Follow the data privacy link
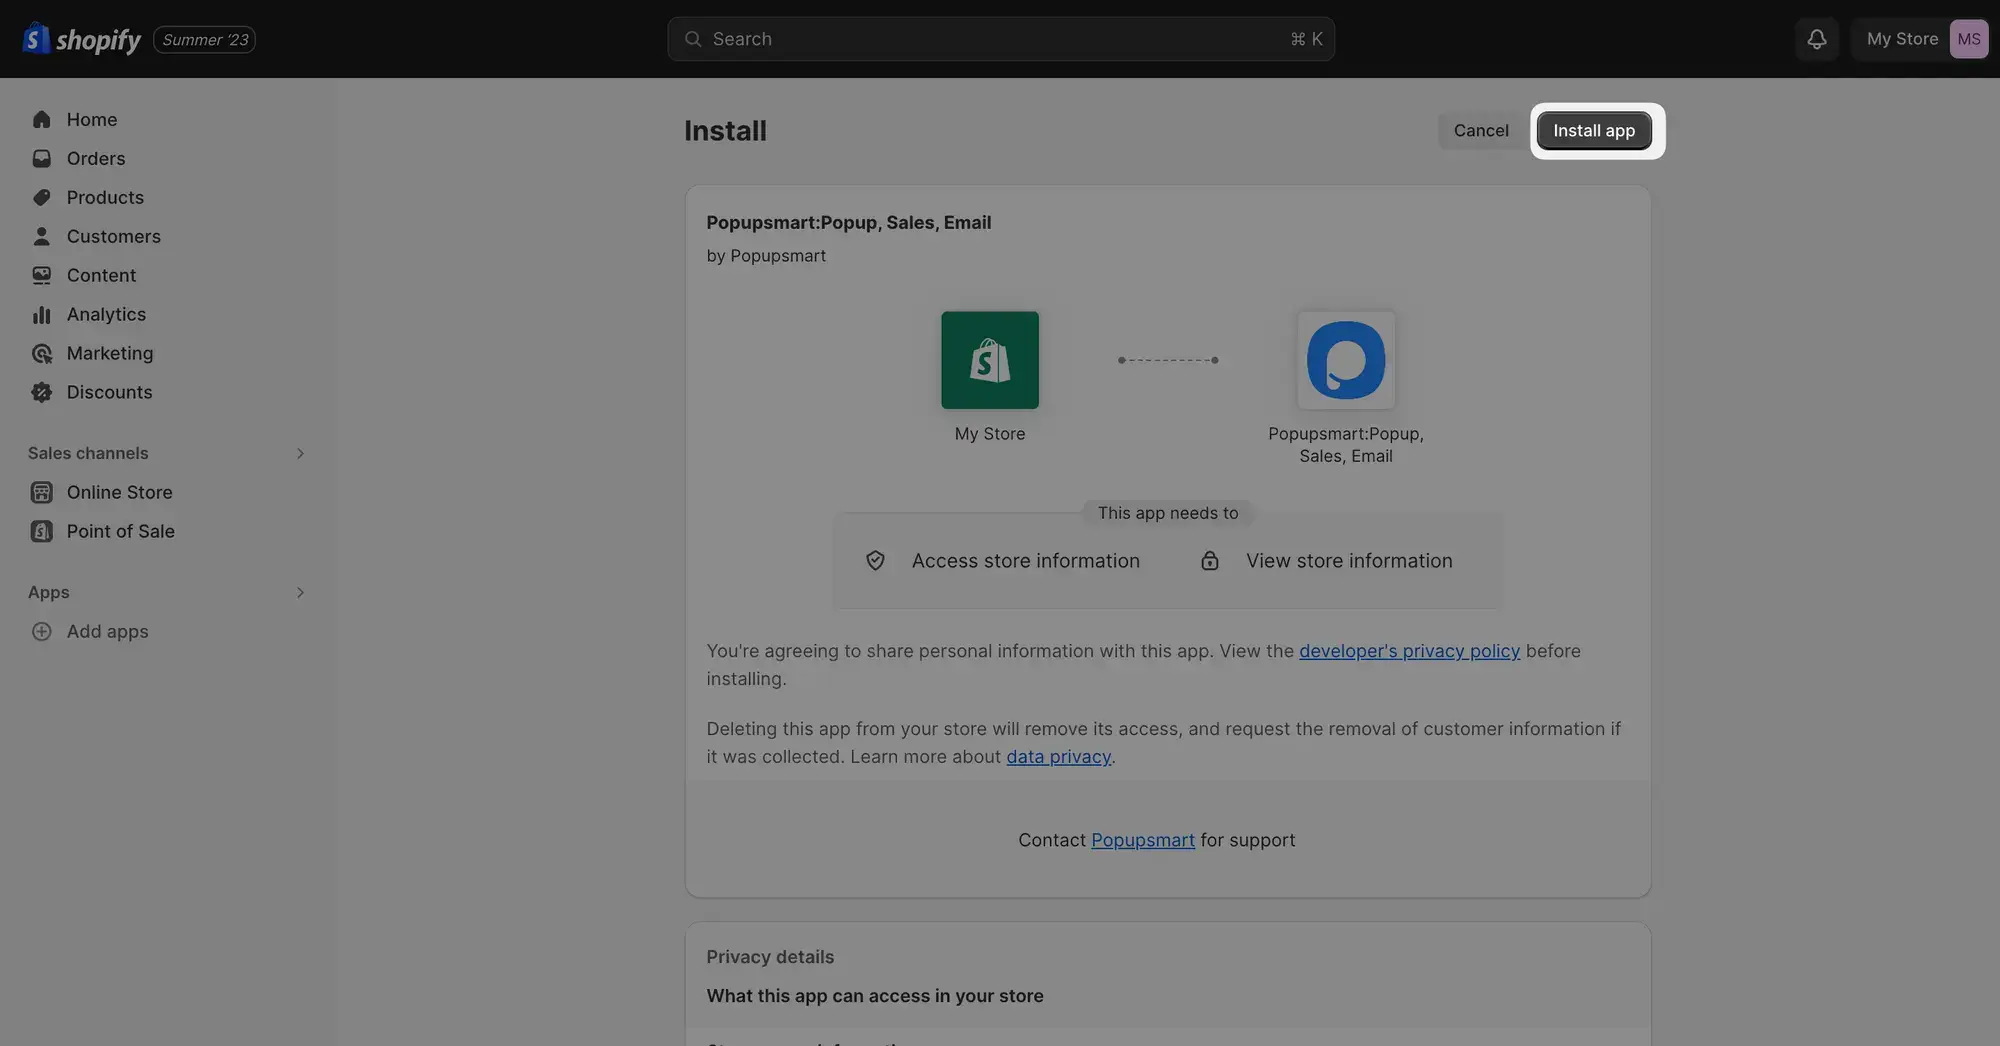Image resolution: width=2000 pixels, height=1046 pixels. pyautogui.click(x=1058, y=757)
